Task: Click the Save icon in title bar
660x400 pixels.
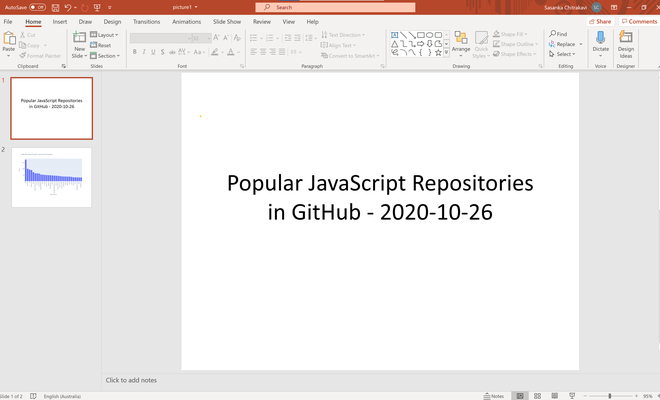Action: (x=54, y=7)
